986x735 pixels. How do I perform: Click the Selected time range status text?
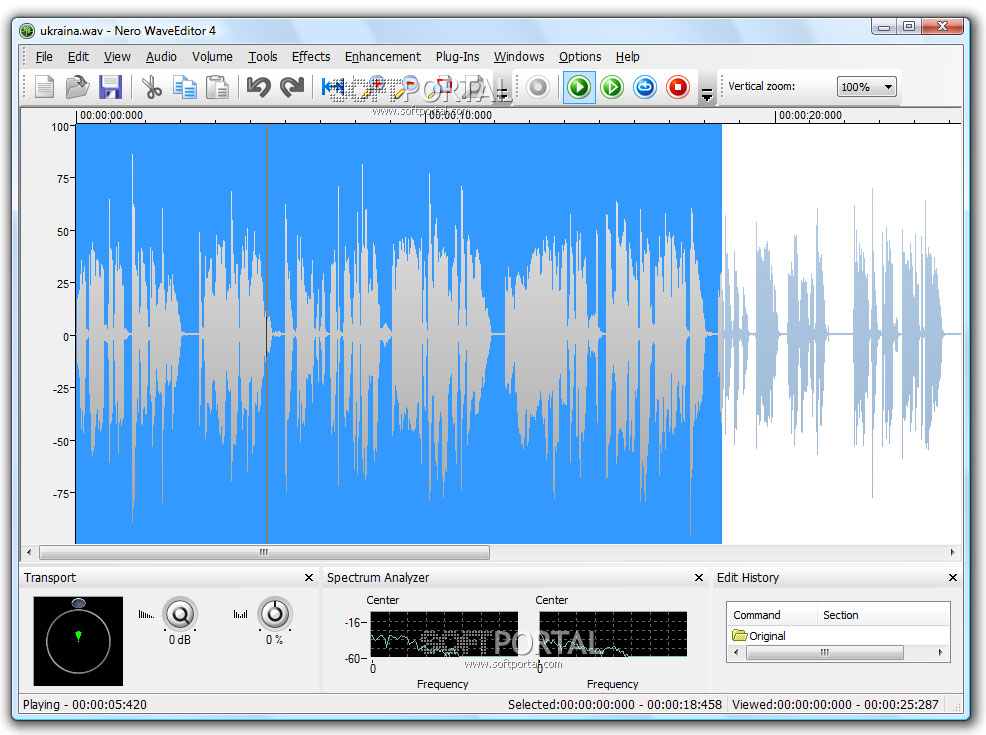click(614, 704)
